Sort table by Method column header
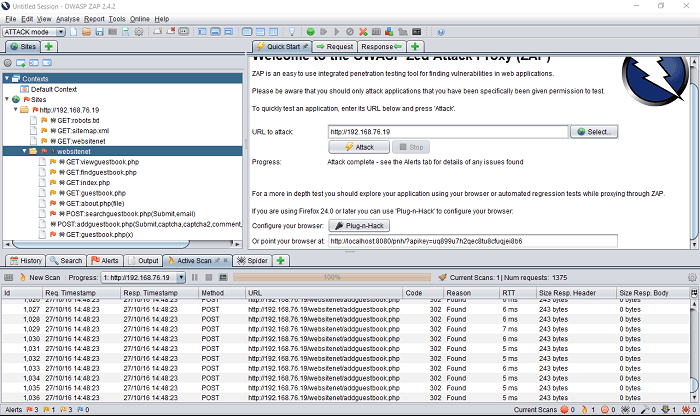The height and width of the screenshot is (416, 700). [221, 293]
